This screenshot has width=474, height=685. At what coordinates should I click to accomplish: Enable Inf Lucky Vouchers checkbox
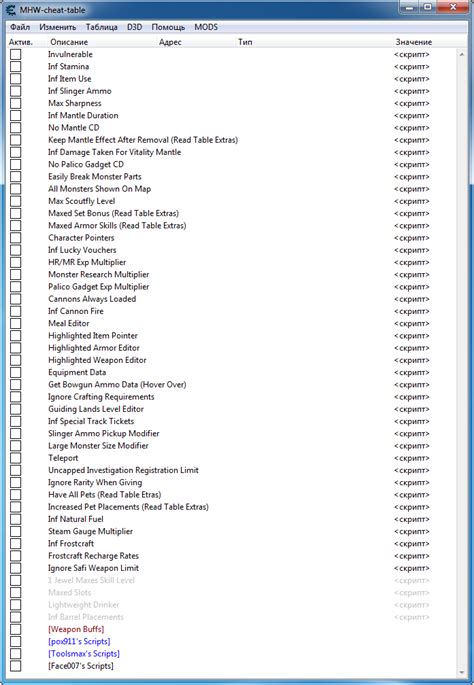coord(16,250)
